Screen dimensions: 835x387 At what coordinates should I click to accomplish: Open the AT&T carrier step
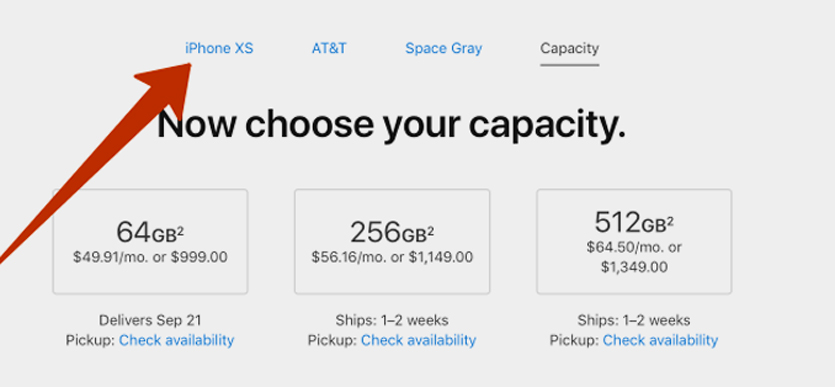coord(329,48)
